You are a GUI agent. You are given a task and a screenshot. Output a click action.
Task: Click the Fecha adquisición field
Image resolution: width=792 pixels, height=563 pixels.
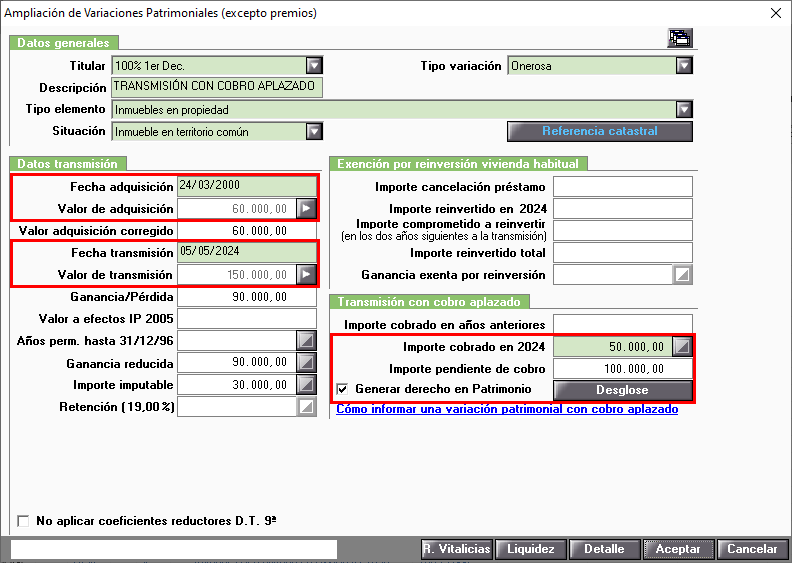point(247,186)
